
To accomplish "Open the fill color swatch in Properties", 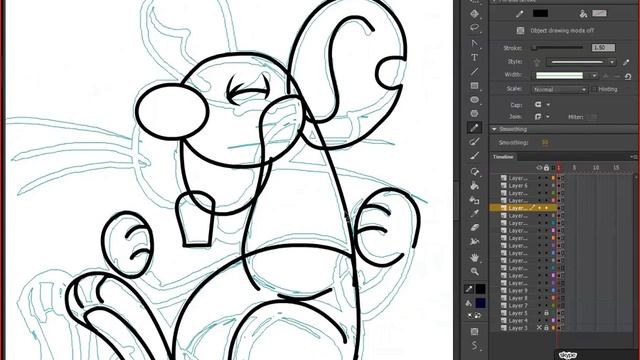I will tap(599, 14).
